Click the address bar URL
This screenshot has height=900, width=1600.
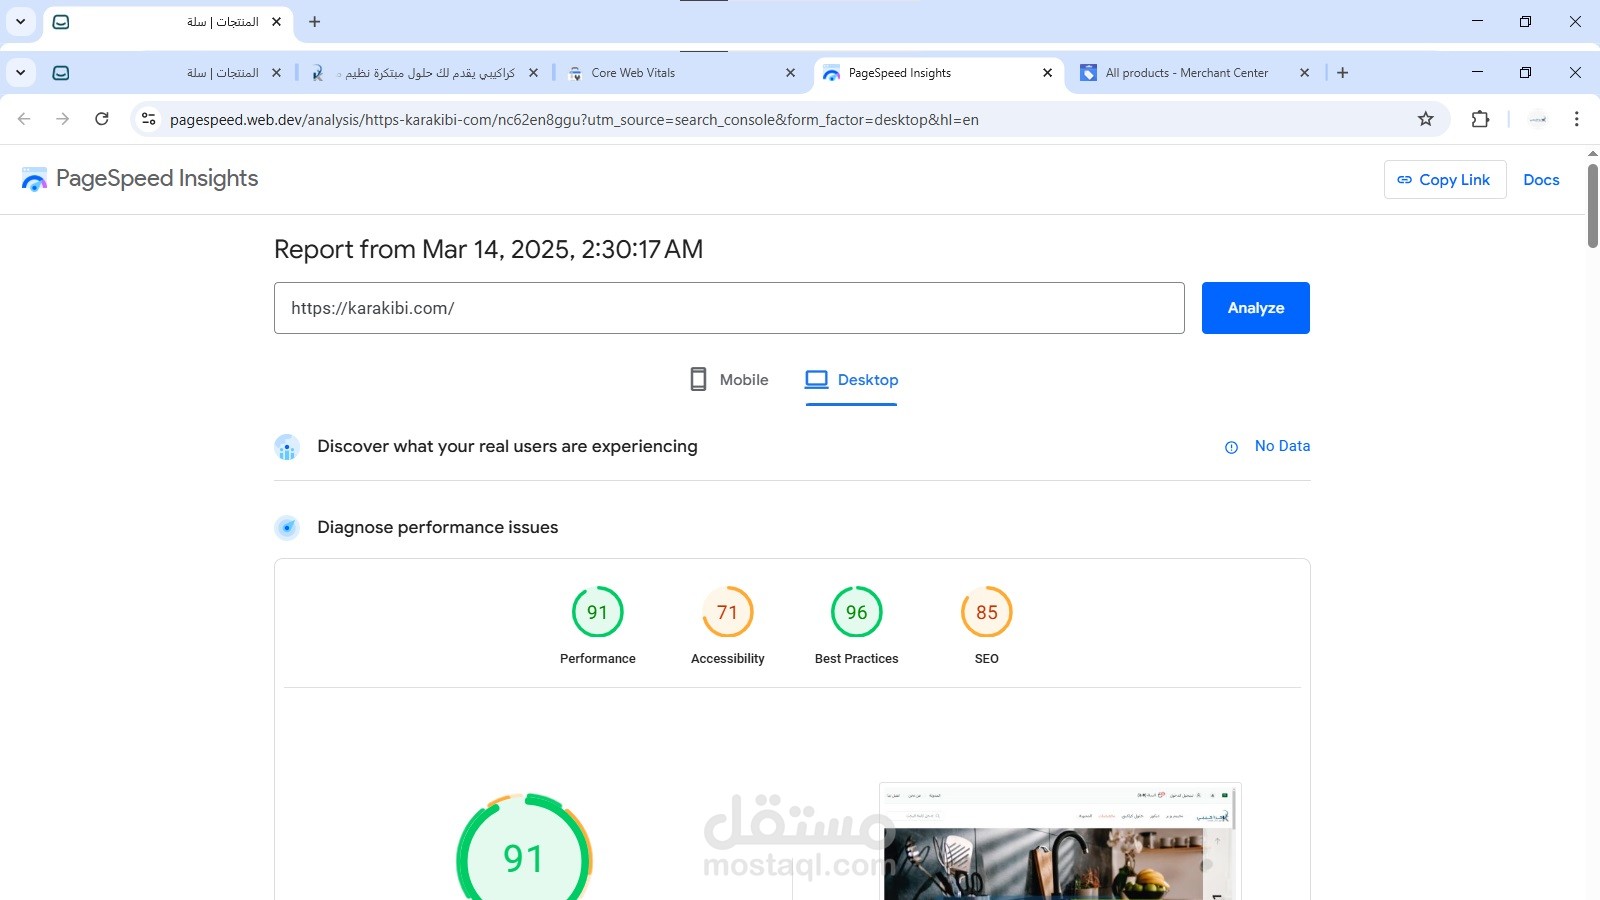click(x=574, y=120)
